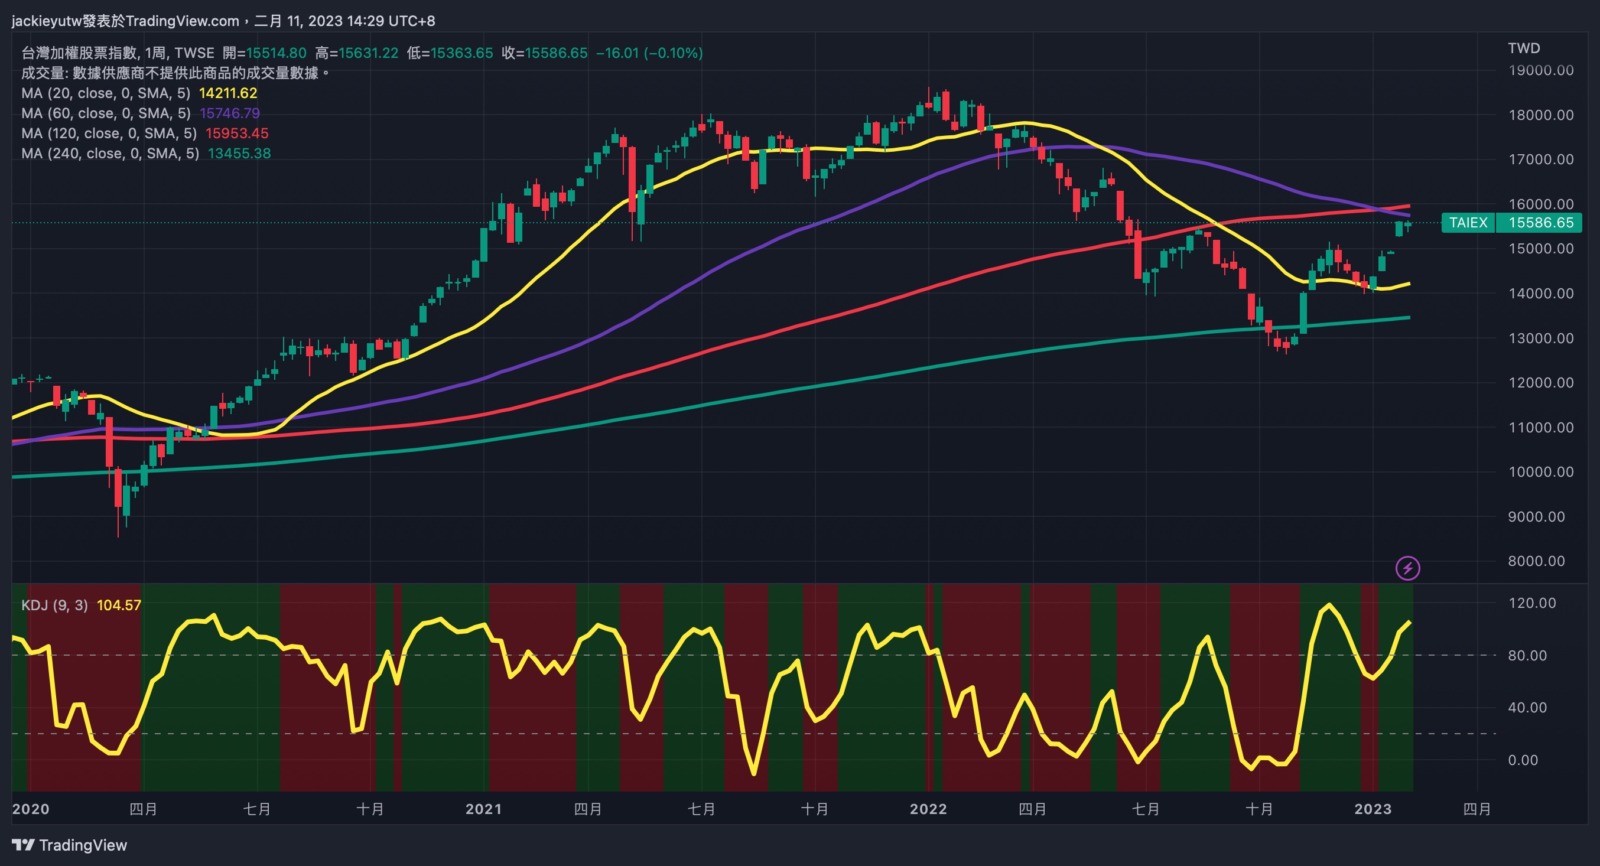
Task: Click the MA 120 indicator legend
Action: 108,133
